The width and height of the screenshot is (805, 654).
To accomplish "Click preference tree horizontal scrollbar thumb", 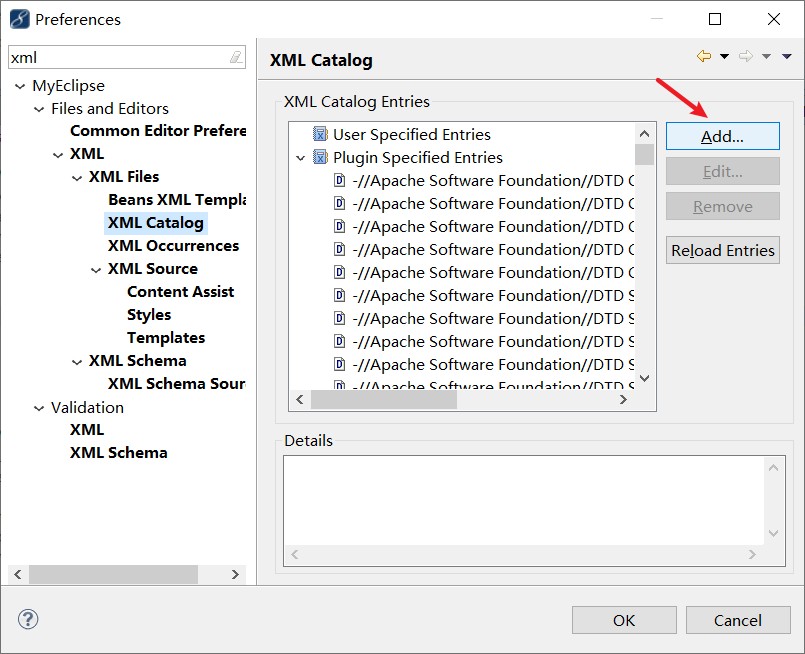I will [113, 574].
